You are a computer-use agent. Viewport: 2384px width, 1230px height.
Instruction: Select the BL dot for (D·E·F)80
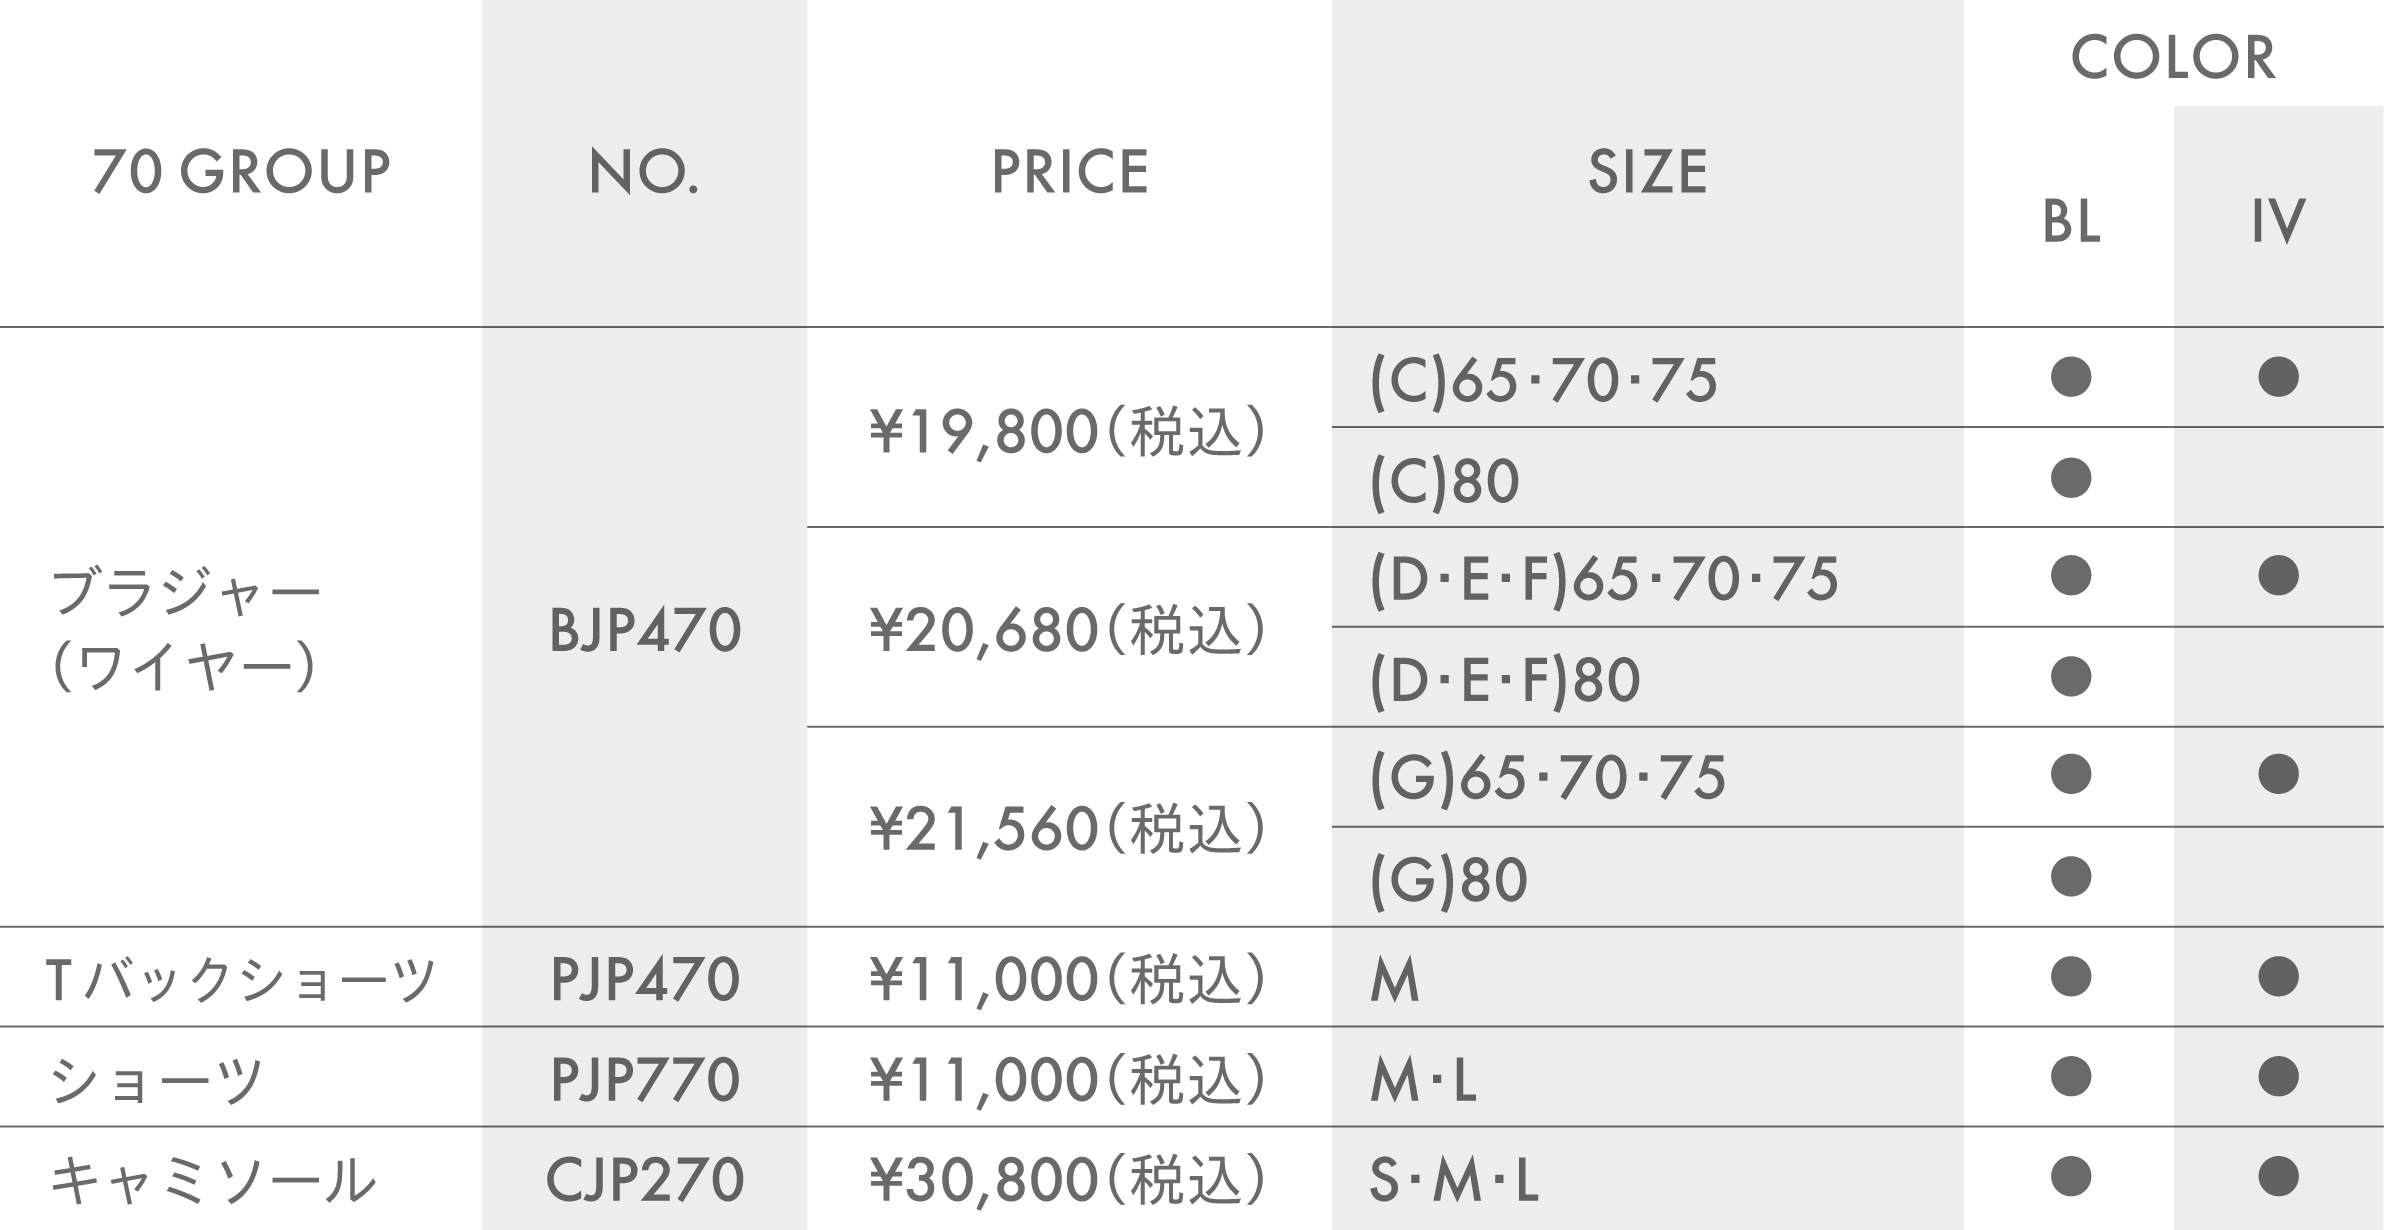tap(2070, 676)
